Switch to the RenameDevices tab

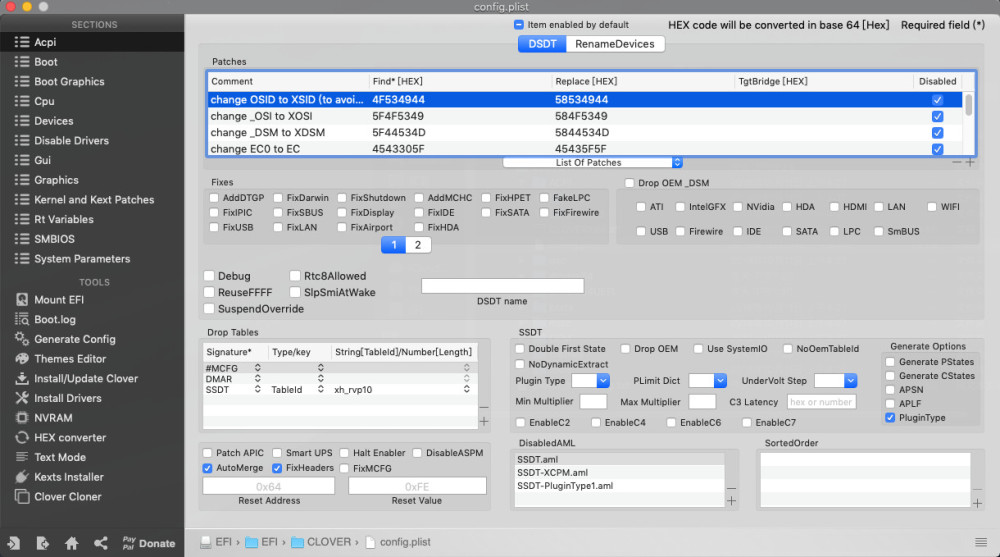tap(614, 44)
